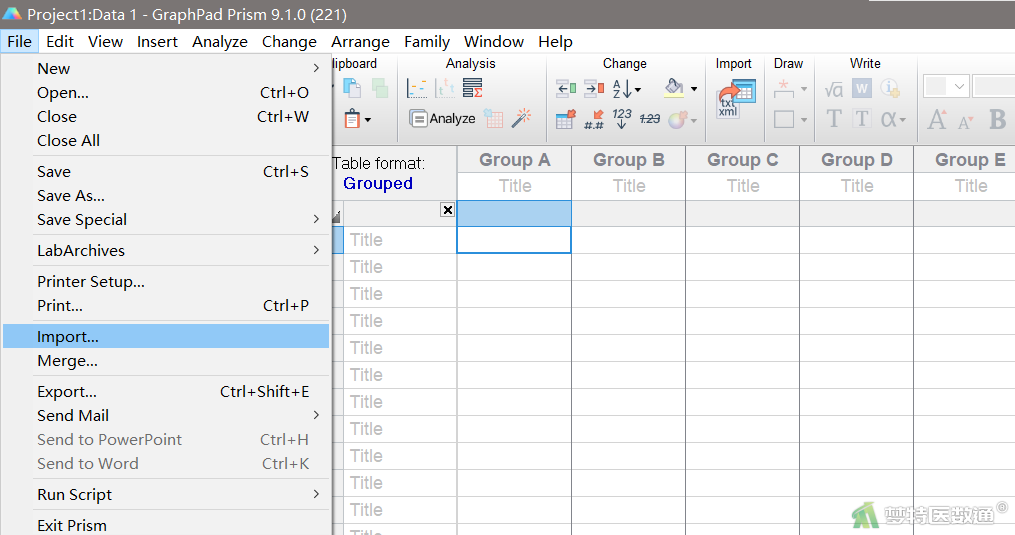1015x535 pixels.
Task: Click the Group D column header
Action: click(x=856, y=160)
